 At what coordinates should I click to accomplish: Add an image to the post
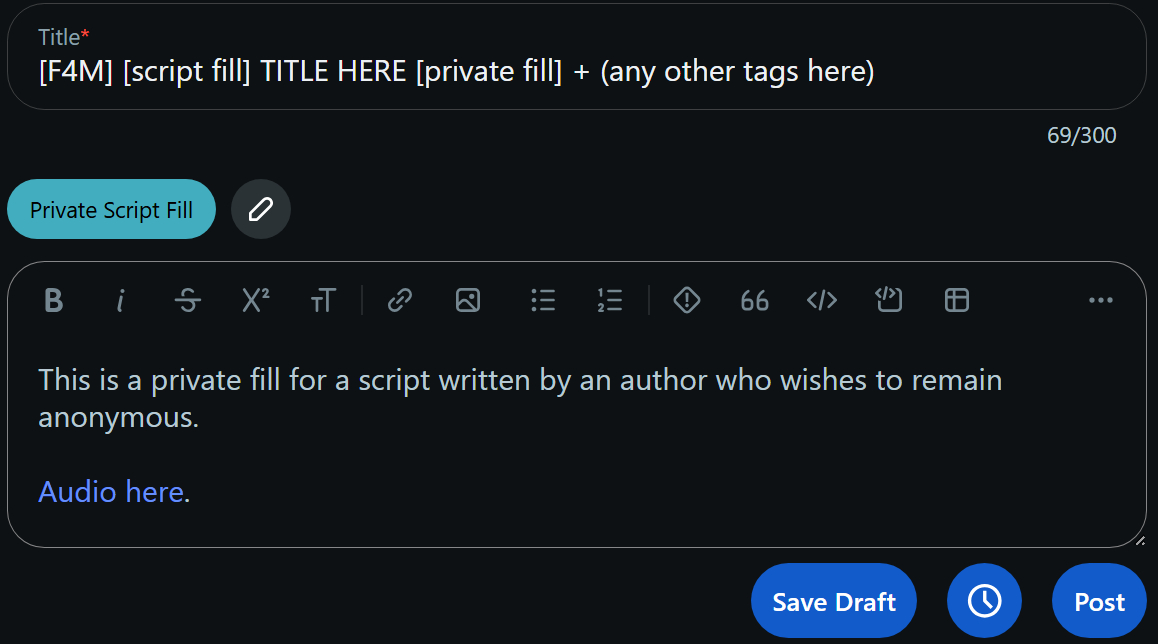point(467,300)
